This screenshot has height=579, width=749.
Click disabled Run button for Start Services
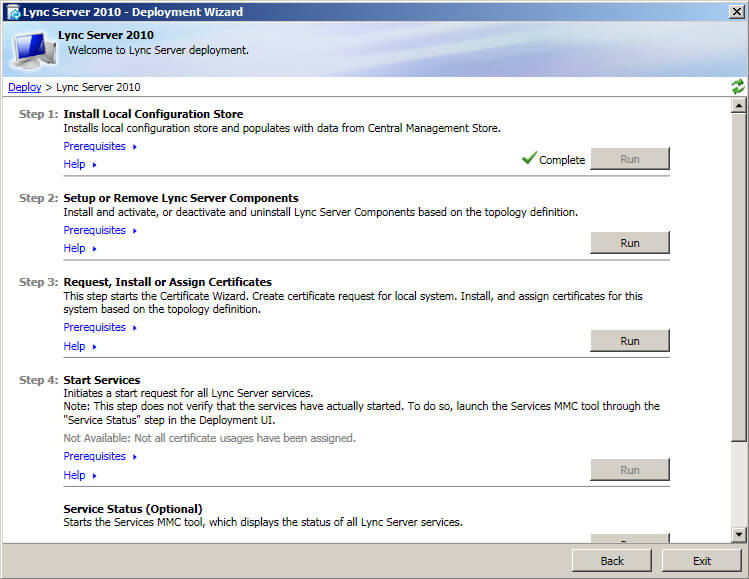630,470
